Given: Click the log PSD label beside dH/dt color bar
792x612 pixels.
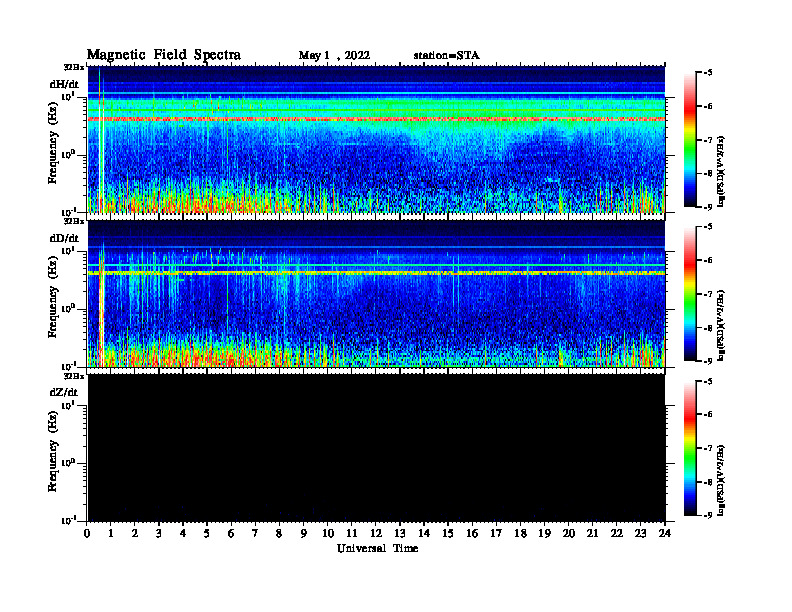Looking at the screenshot, I should [x=722, y=171].
